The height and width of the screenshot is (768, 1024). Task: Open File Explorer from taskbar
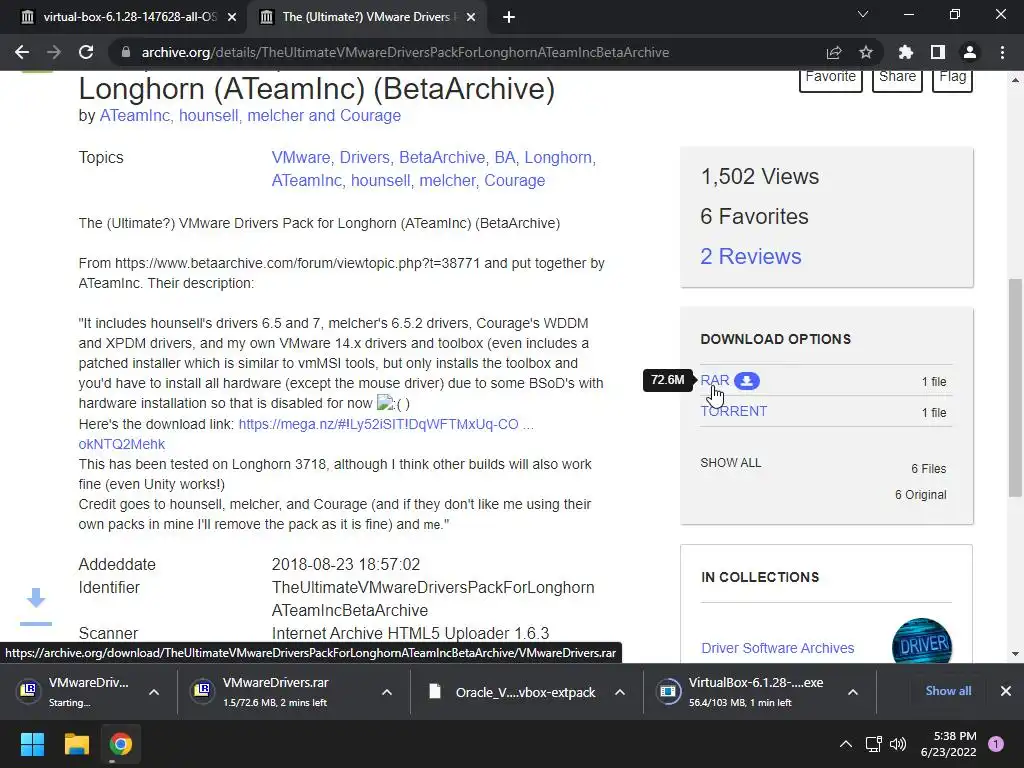(76, 744)
